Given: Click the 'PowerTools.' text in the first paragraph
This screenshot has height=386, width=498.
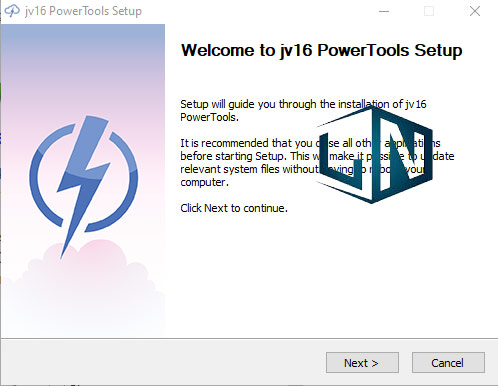Looking at the screenshot, I should 209,117.
